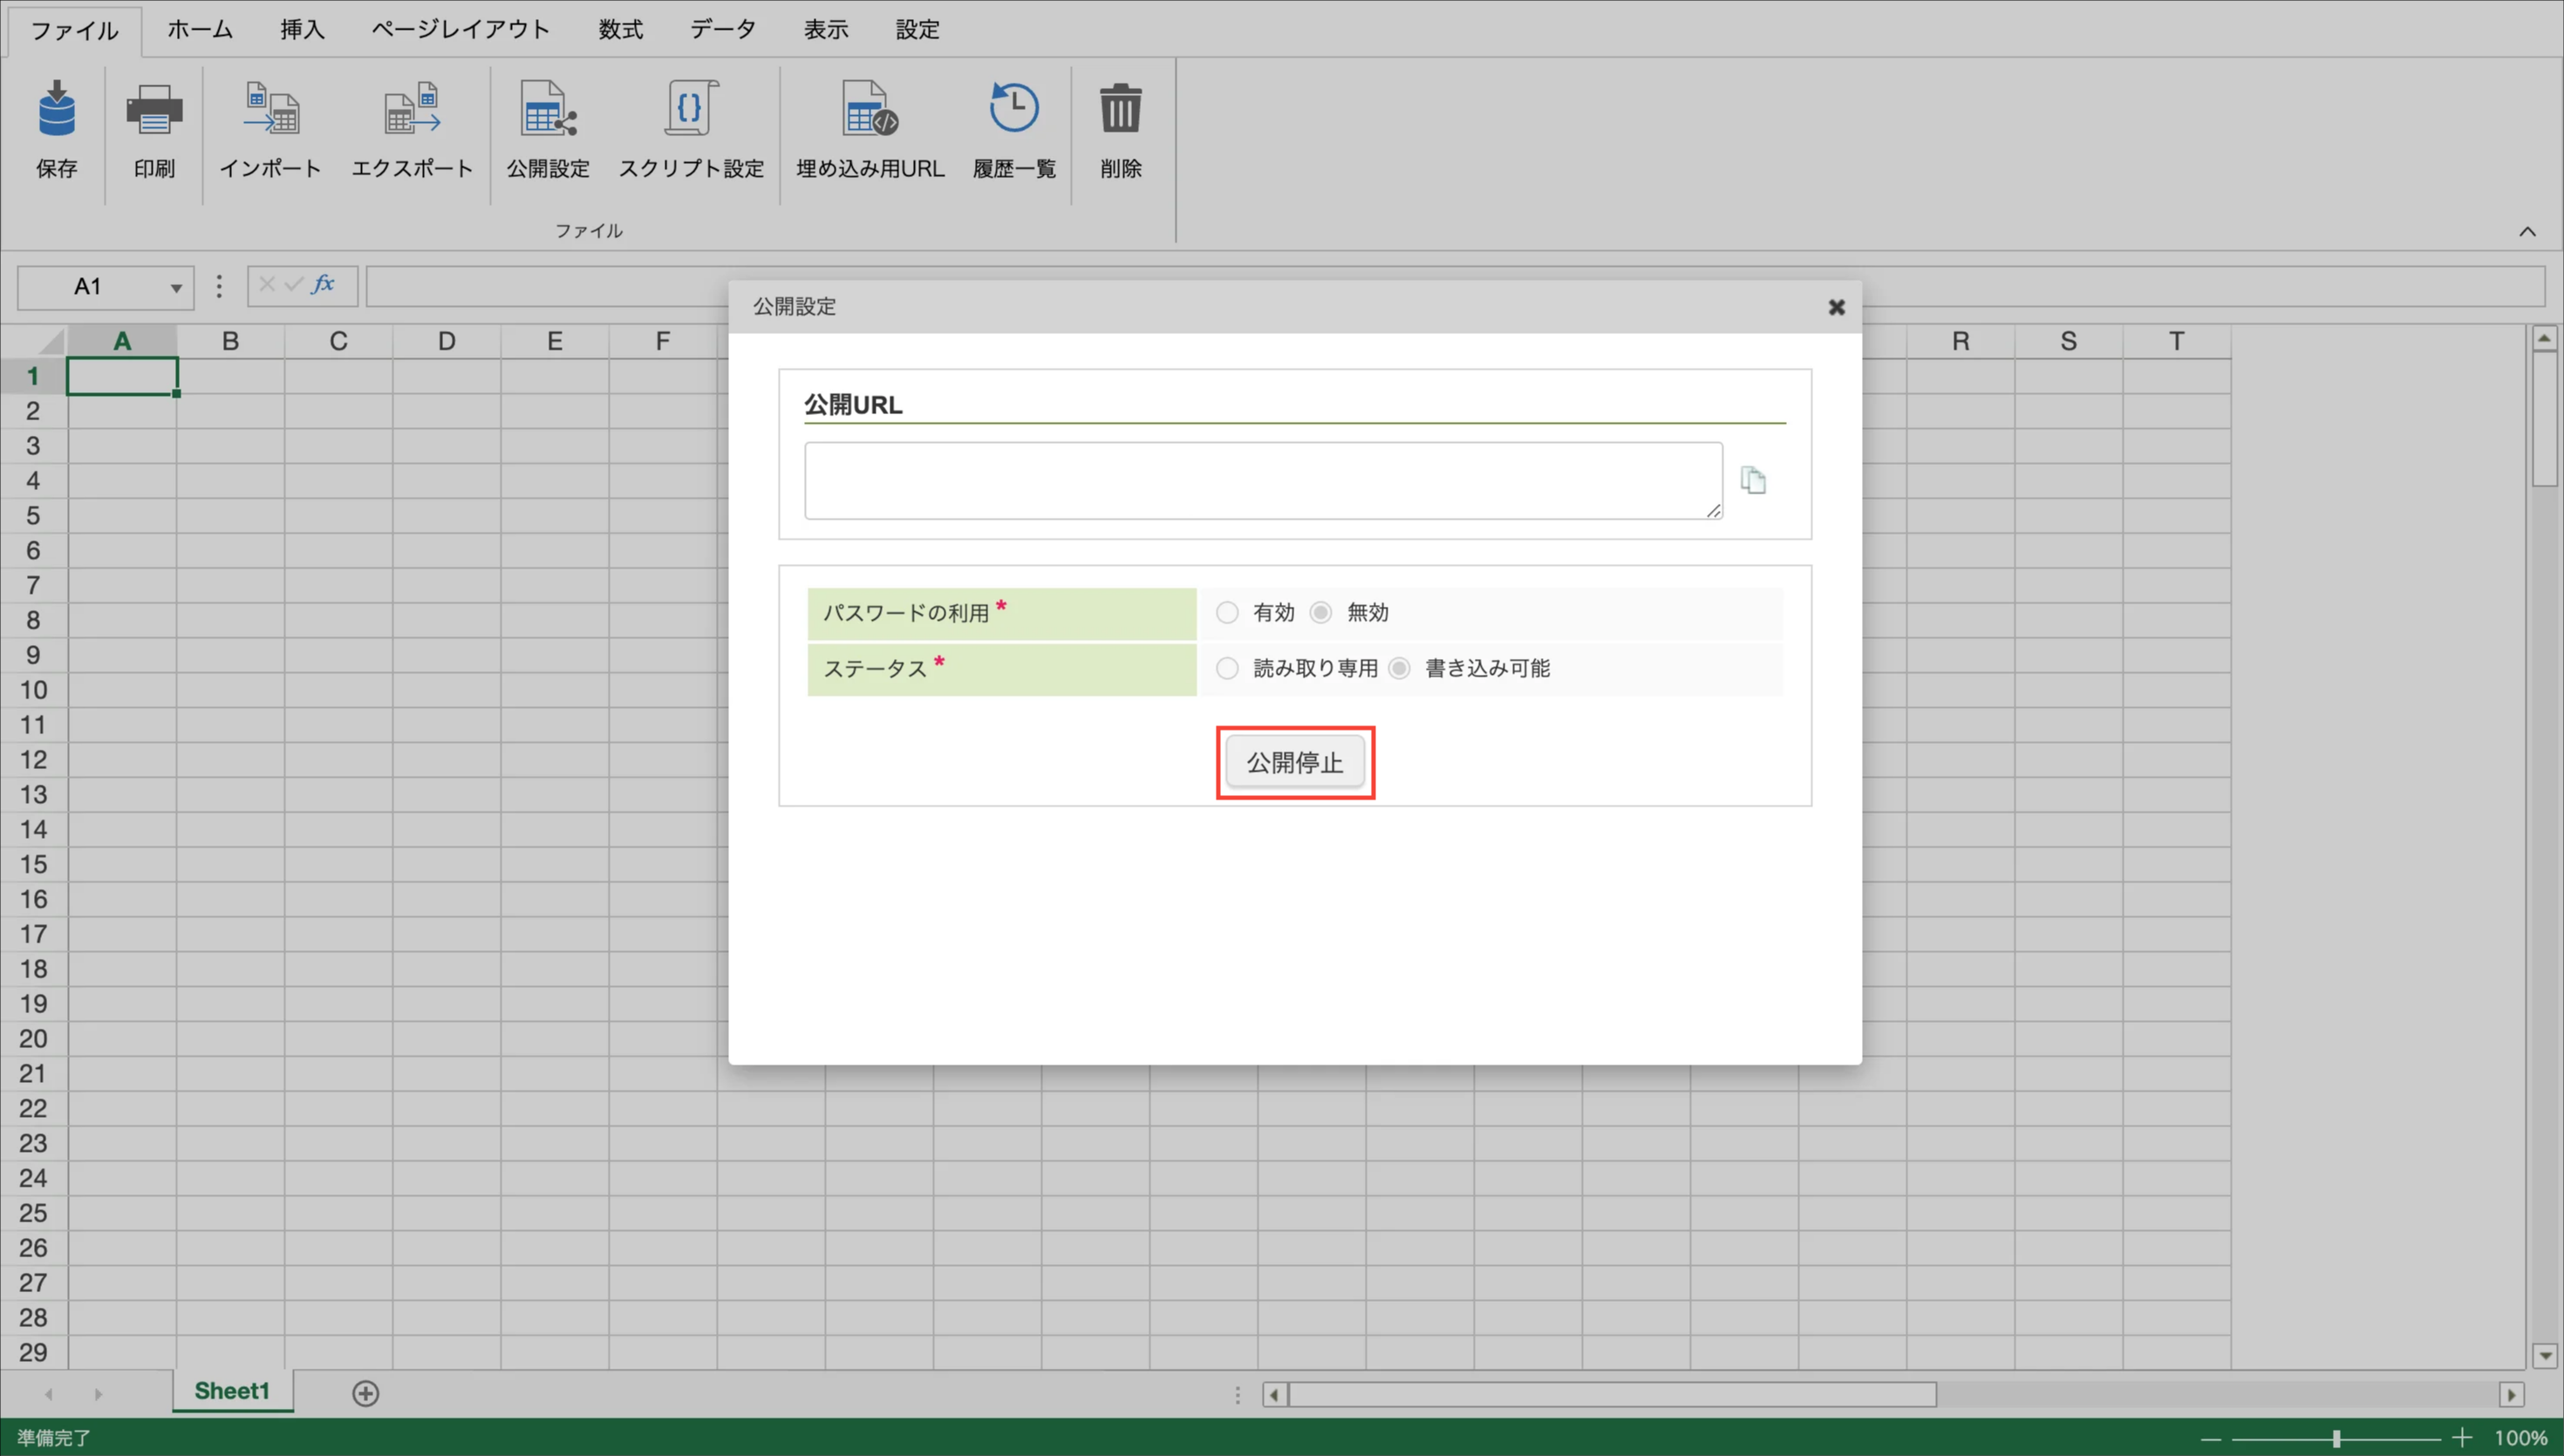The height and width of the screenshot is (1456, 2564).
Task: Click the 埋め込み用URL icon
Action: tap(869, 110)
